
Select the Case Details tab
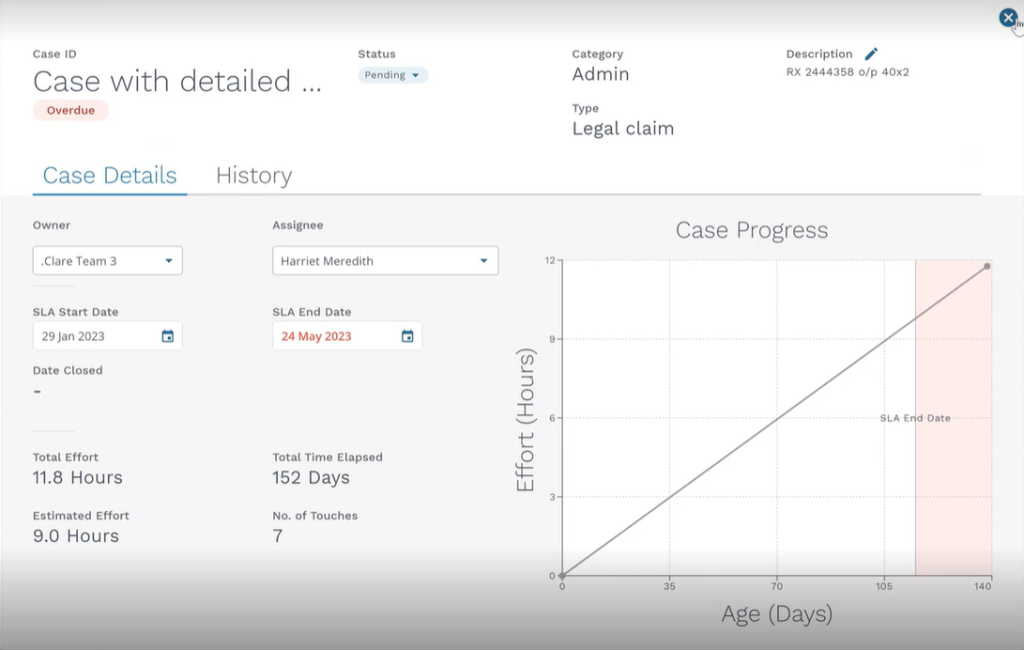point(110,175)
